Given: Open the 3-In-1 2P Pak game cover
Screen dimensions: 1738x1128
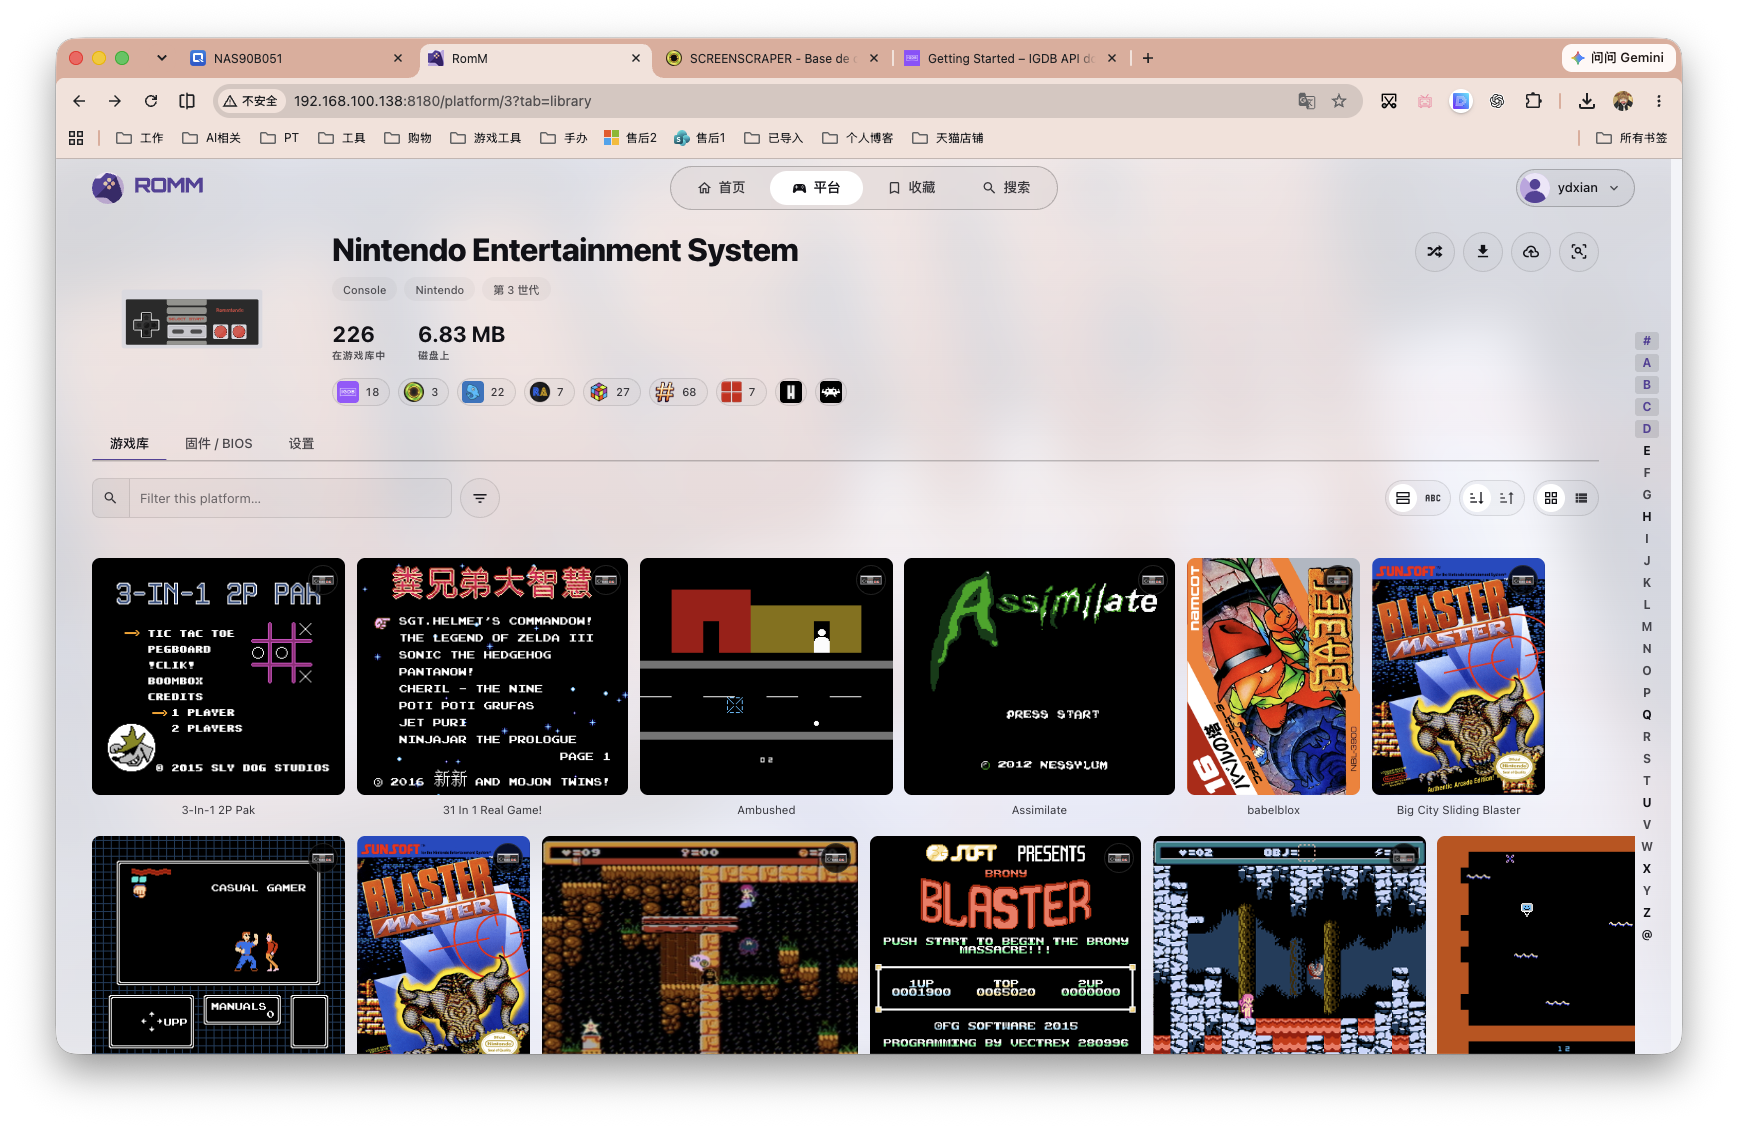Looking at the screenshot, I should 218,676.
